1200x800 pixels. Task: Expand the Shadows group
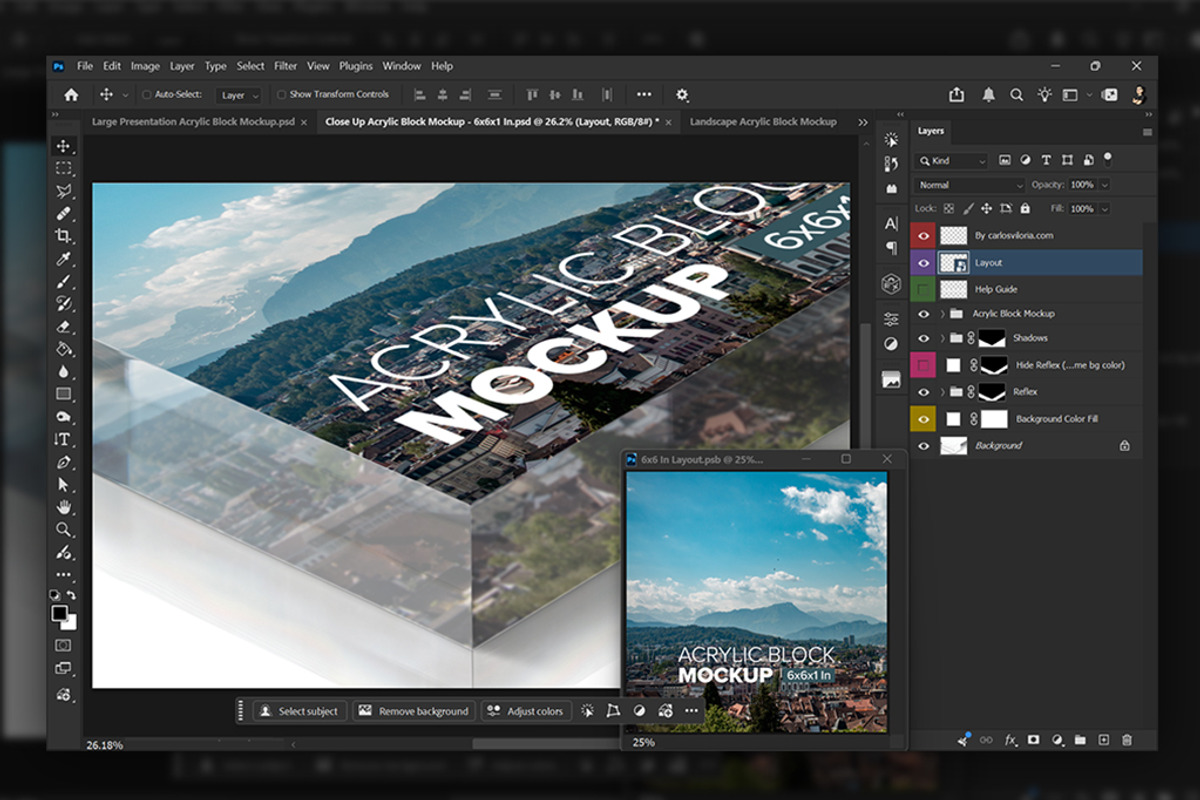coord(942,339)
